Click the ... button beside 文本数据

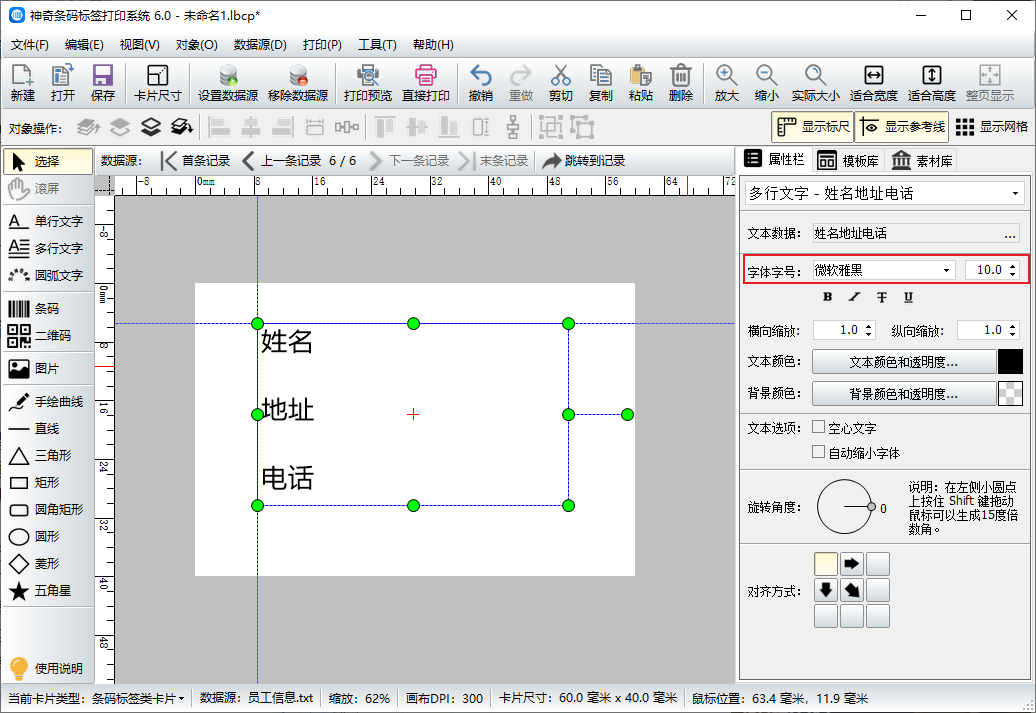1010,233
